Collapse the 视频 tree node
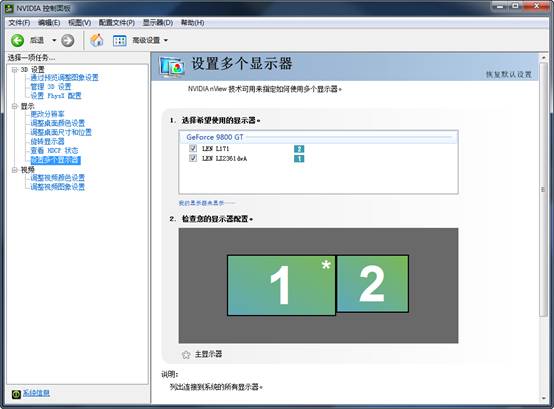 click(x=14, y=170)
